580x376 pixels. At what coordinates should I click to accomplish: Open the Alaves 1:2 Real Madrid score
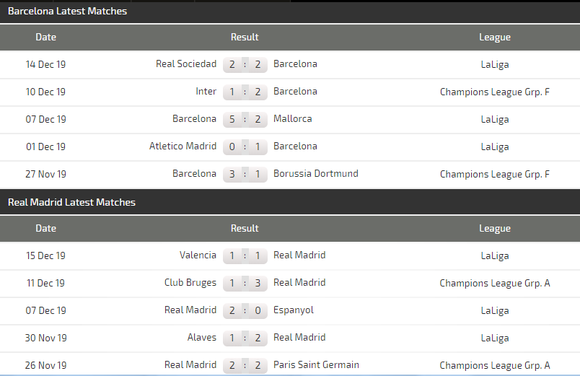pos(245,338)
